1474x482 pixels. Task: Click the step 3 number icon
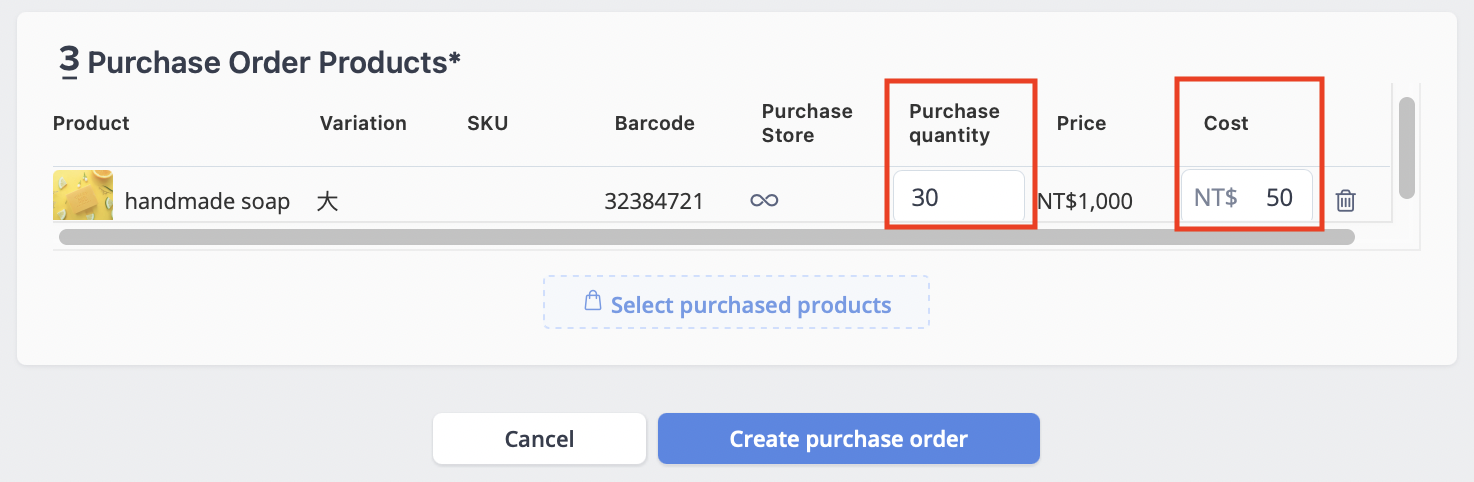pyautogui.click(x=69, y=62)
